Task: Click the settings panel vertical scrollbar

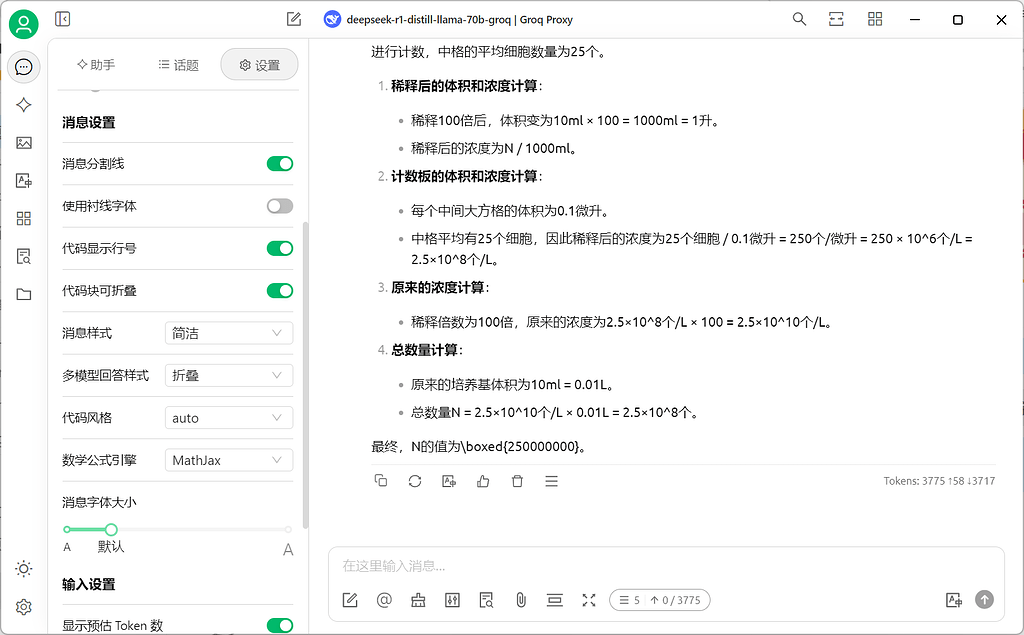Action: [305, 376]
